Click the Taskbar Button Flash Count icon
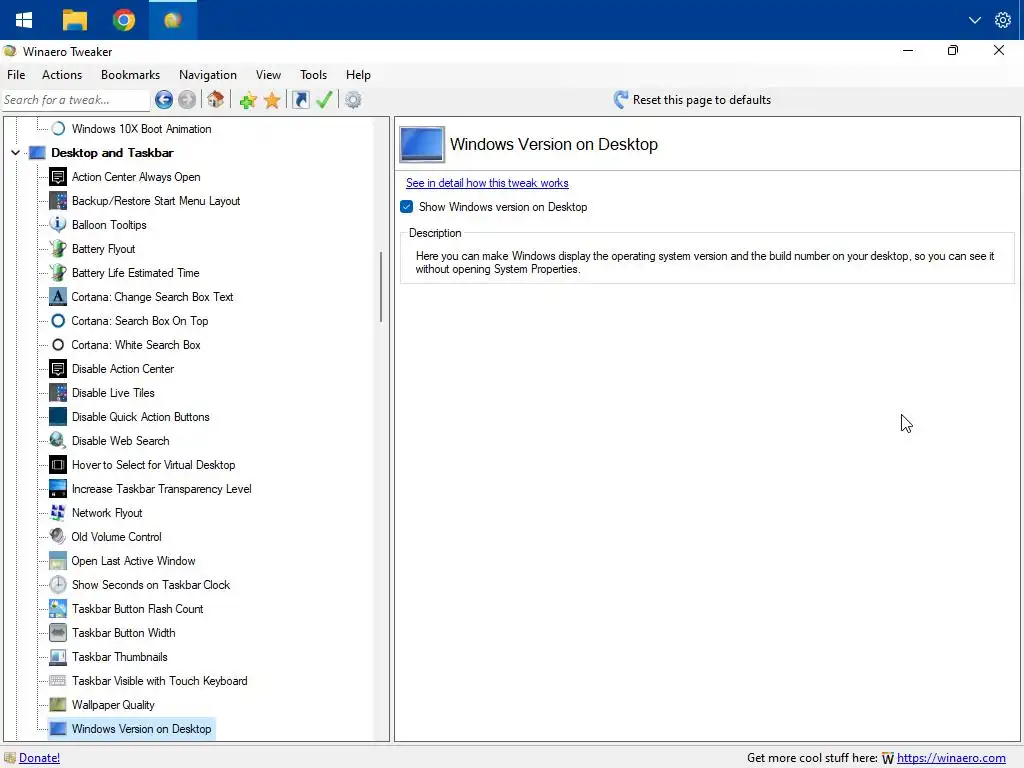 (58, 609)
